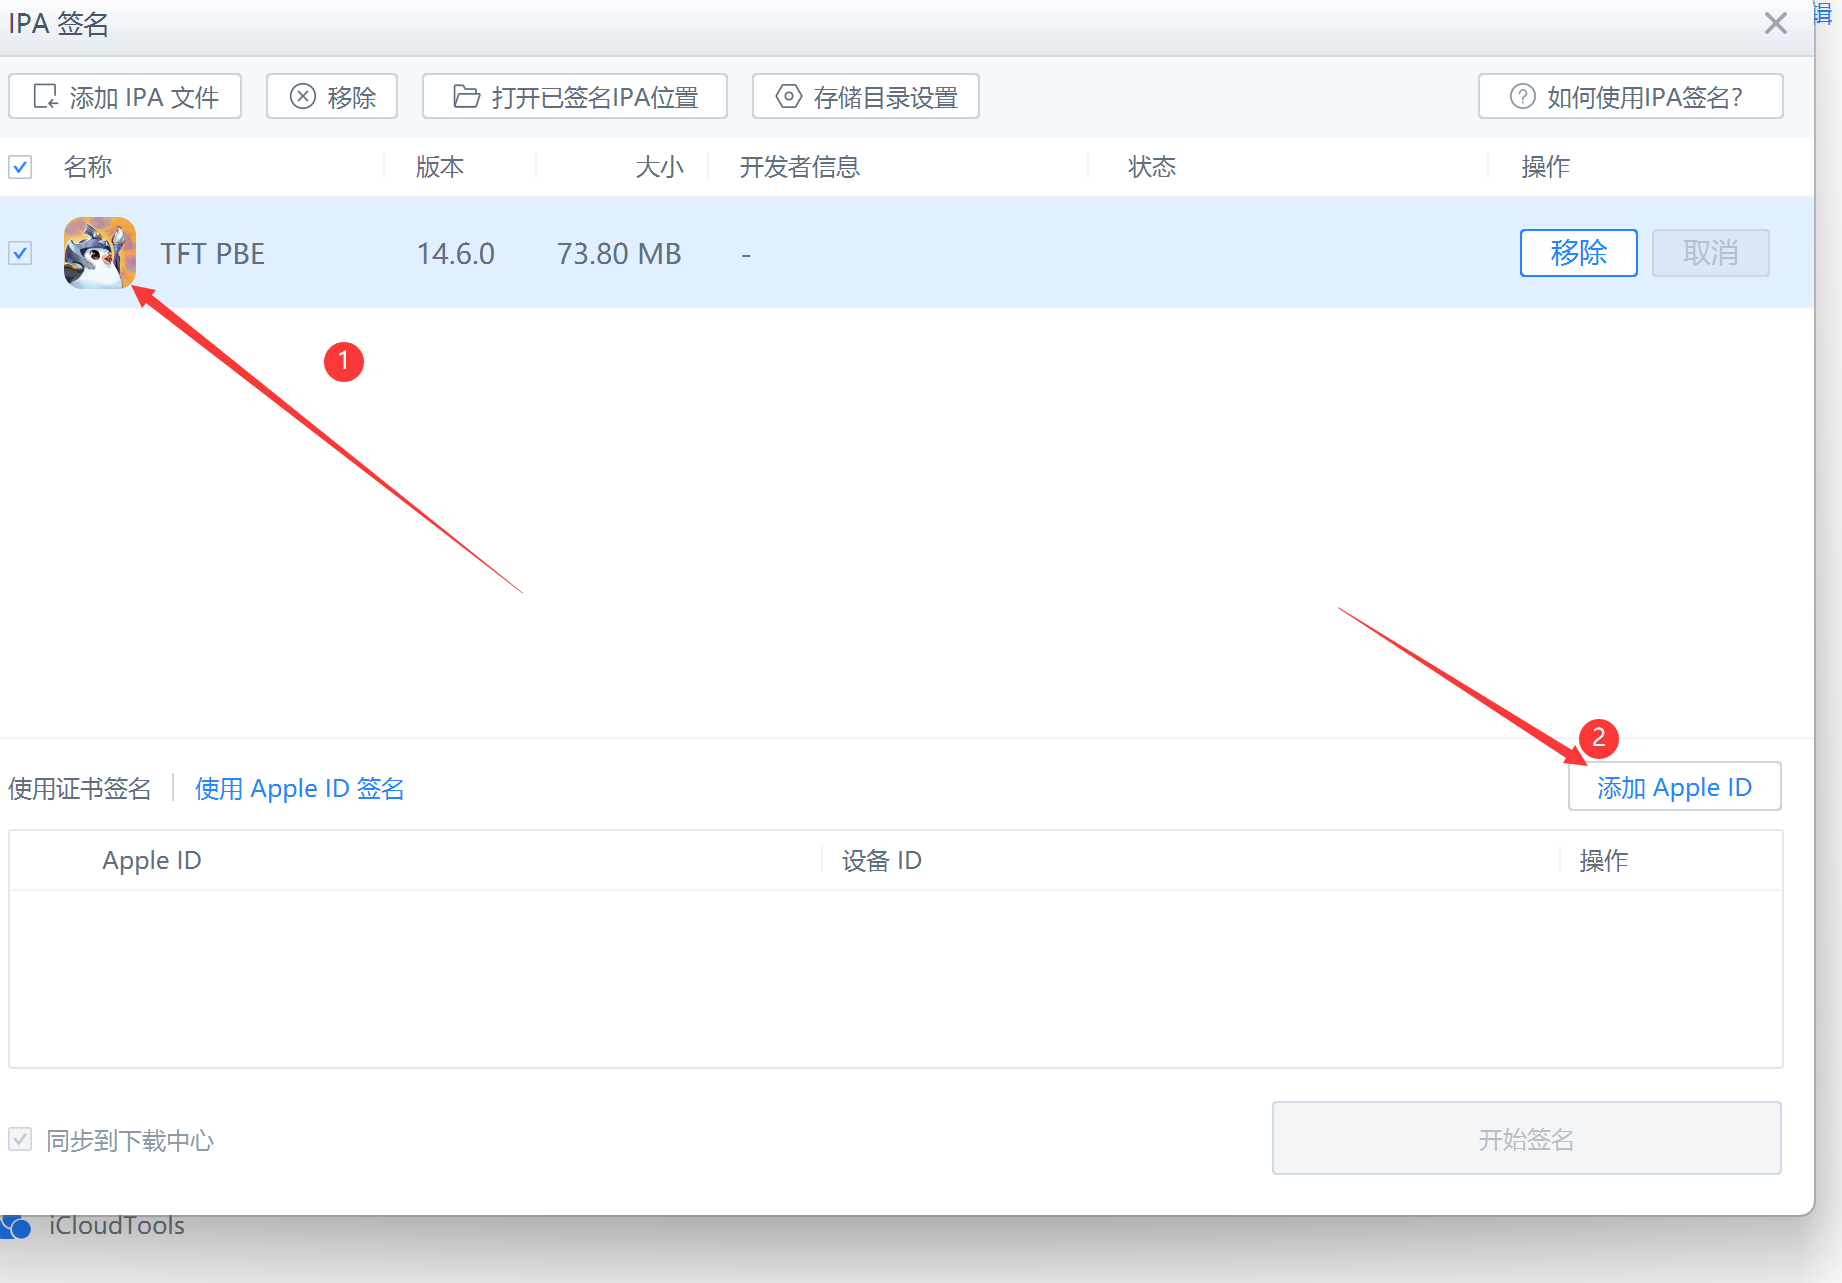Click the iCloudTools icon at bottom
Viewport: 1842px width, 1283px height.
click(17, 1226)
